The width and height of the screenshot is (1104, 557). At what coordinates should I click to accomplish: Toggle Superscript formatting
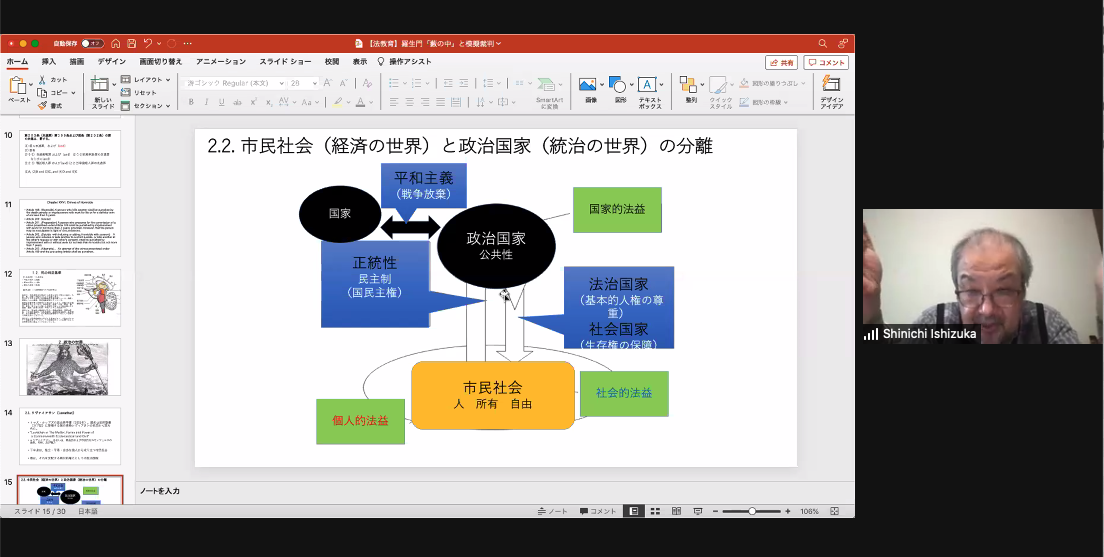coord(253,102)
